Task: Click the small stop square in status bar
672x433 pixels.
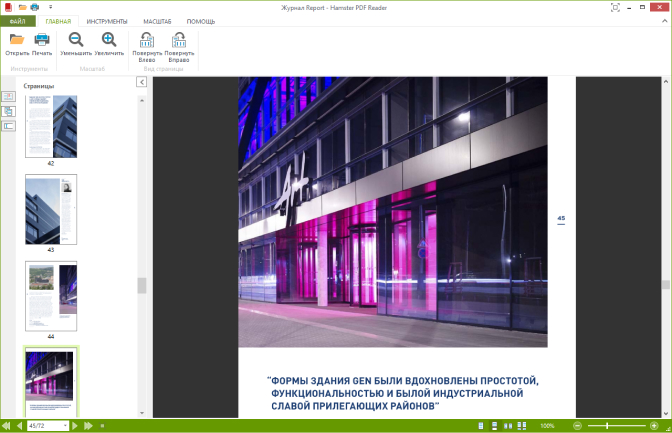Action: point(102,426)
